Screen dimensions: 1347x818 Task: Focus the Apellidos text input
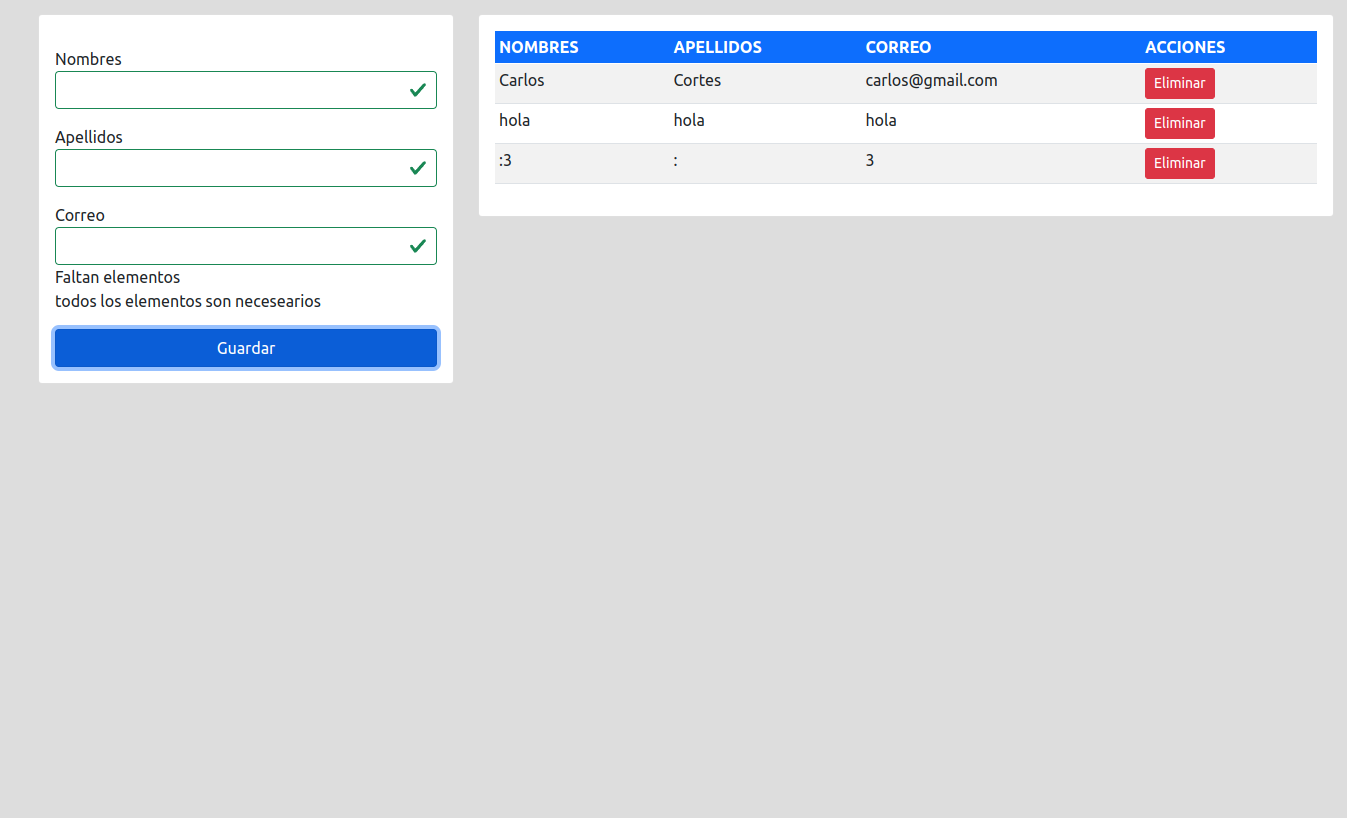(230, 168)
